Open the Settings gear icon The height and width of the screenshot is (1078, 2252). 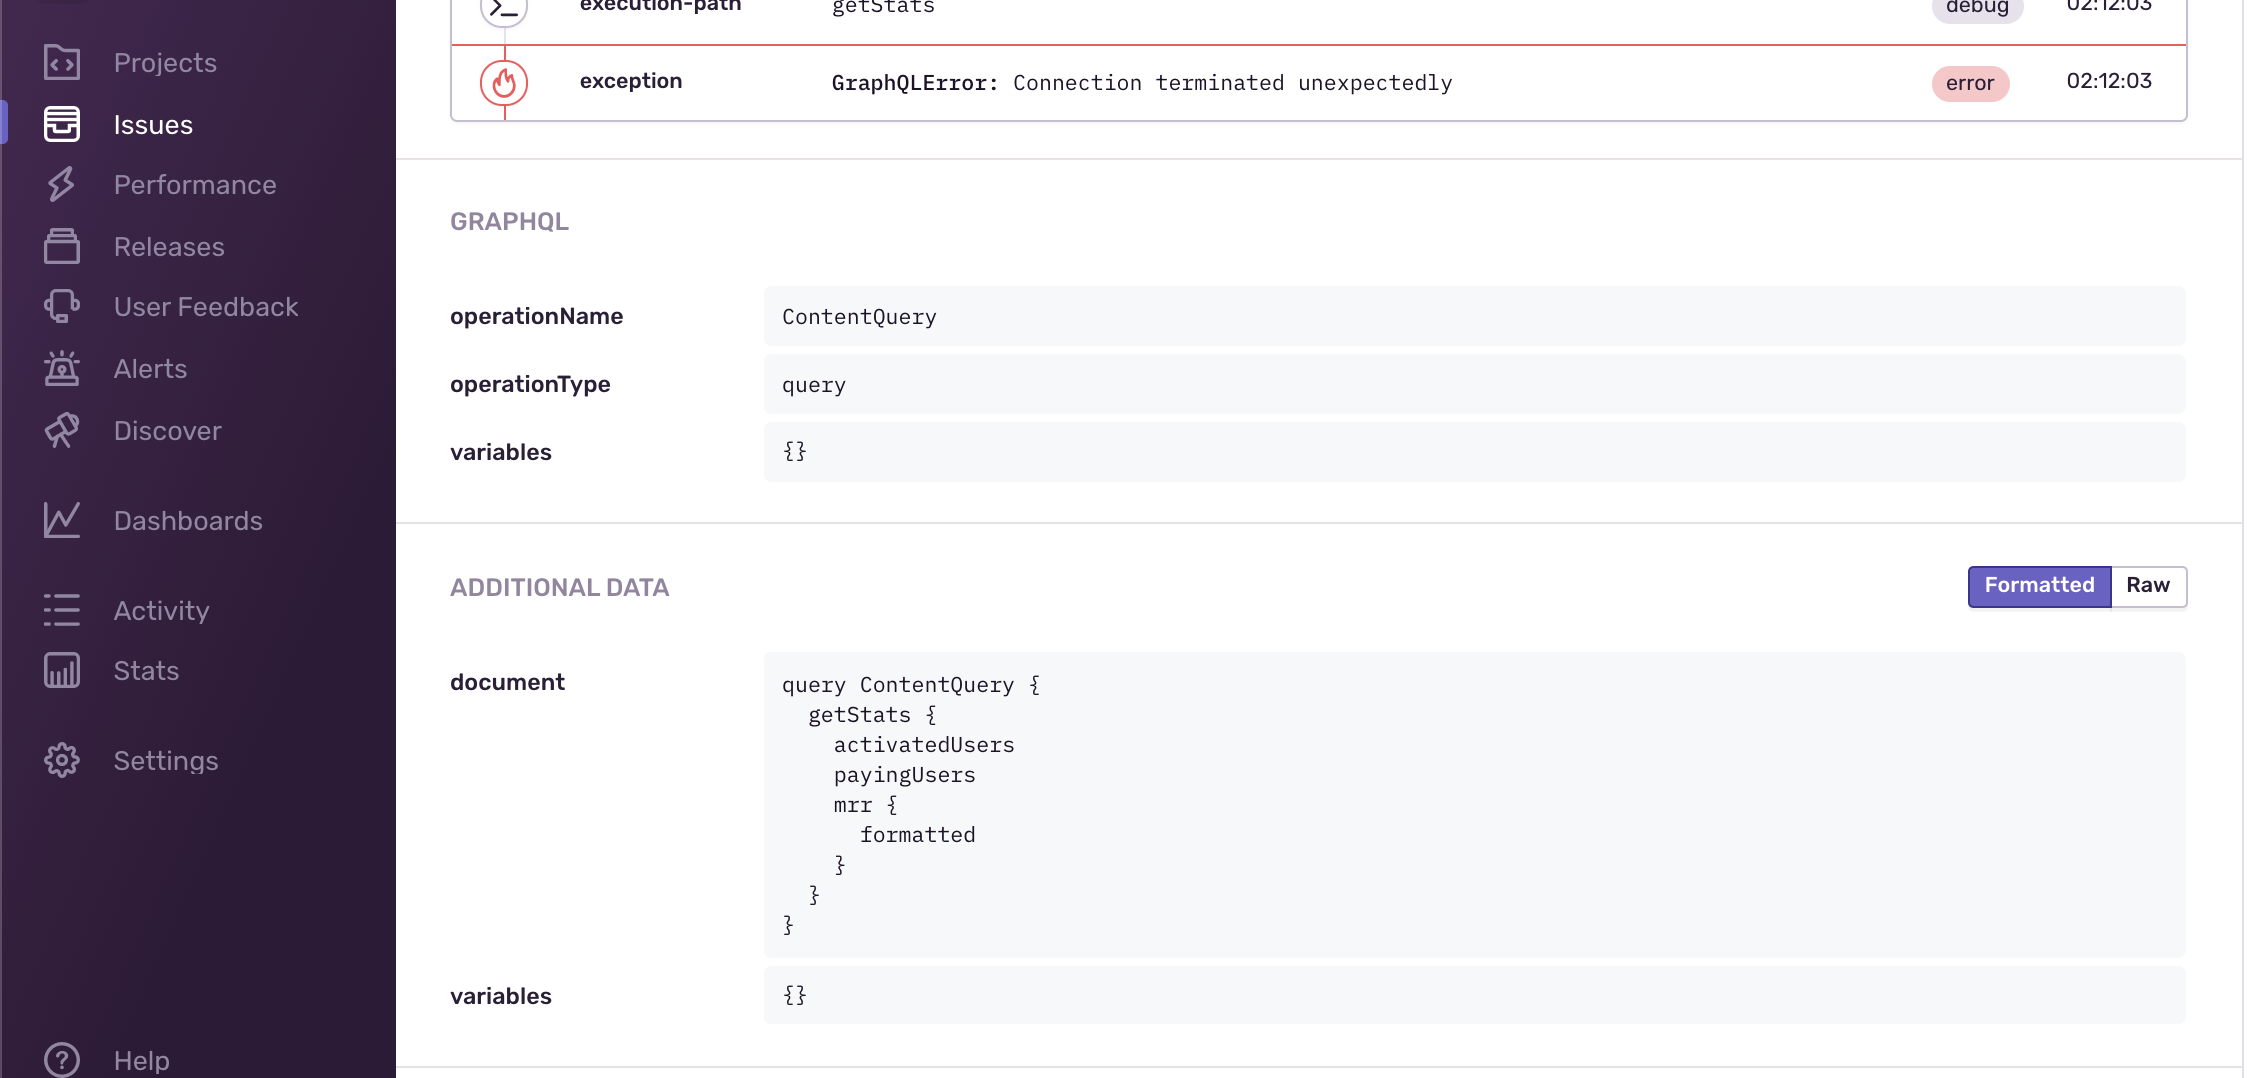[x=62, y=760]
